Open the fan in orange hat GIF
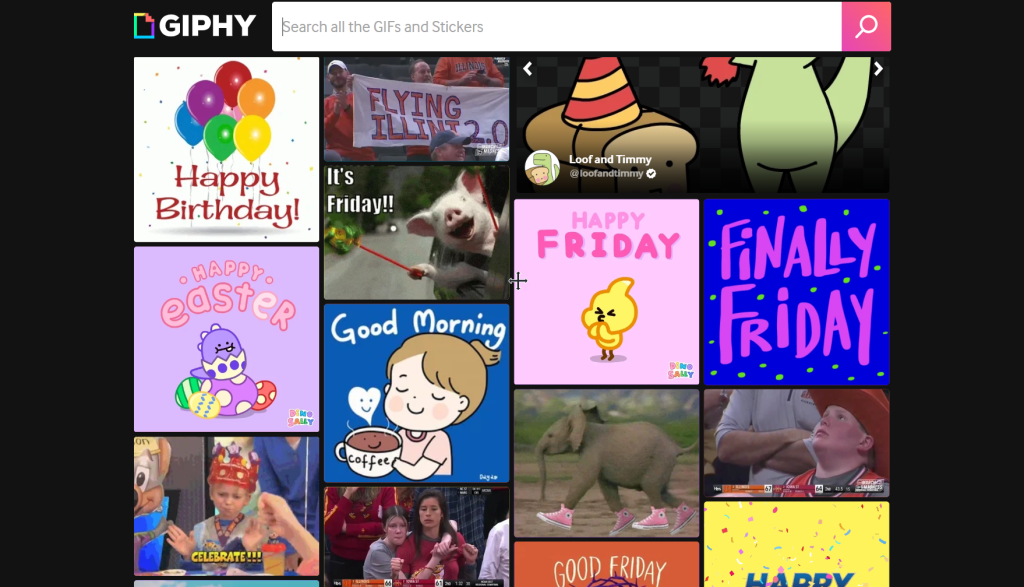 tap(797, 443)
